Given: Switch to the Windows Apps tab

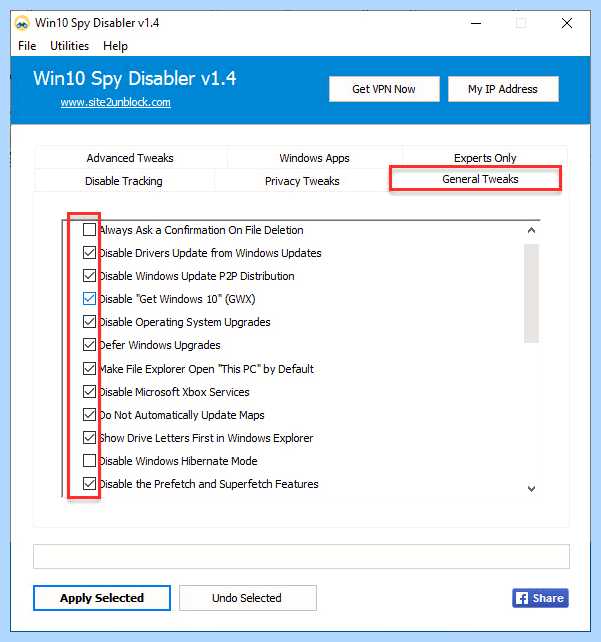Looking at the screenshot, I should (x=314, y=158).
